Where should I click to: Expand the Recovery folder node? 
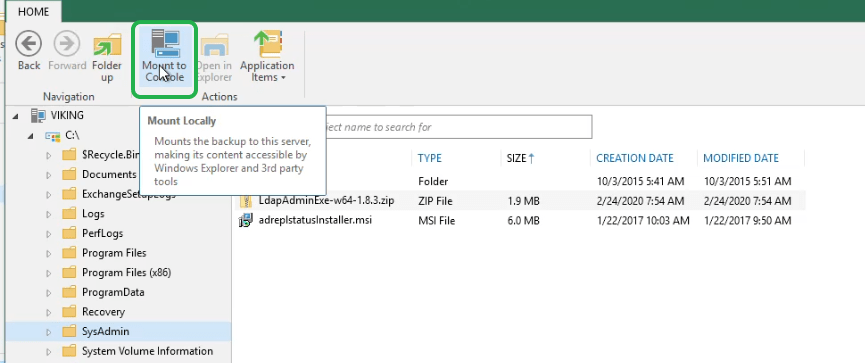click(x=49, y=312)
